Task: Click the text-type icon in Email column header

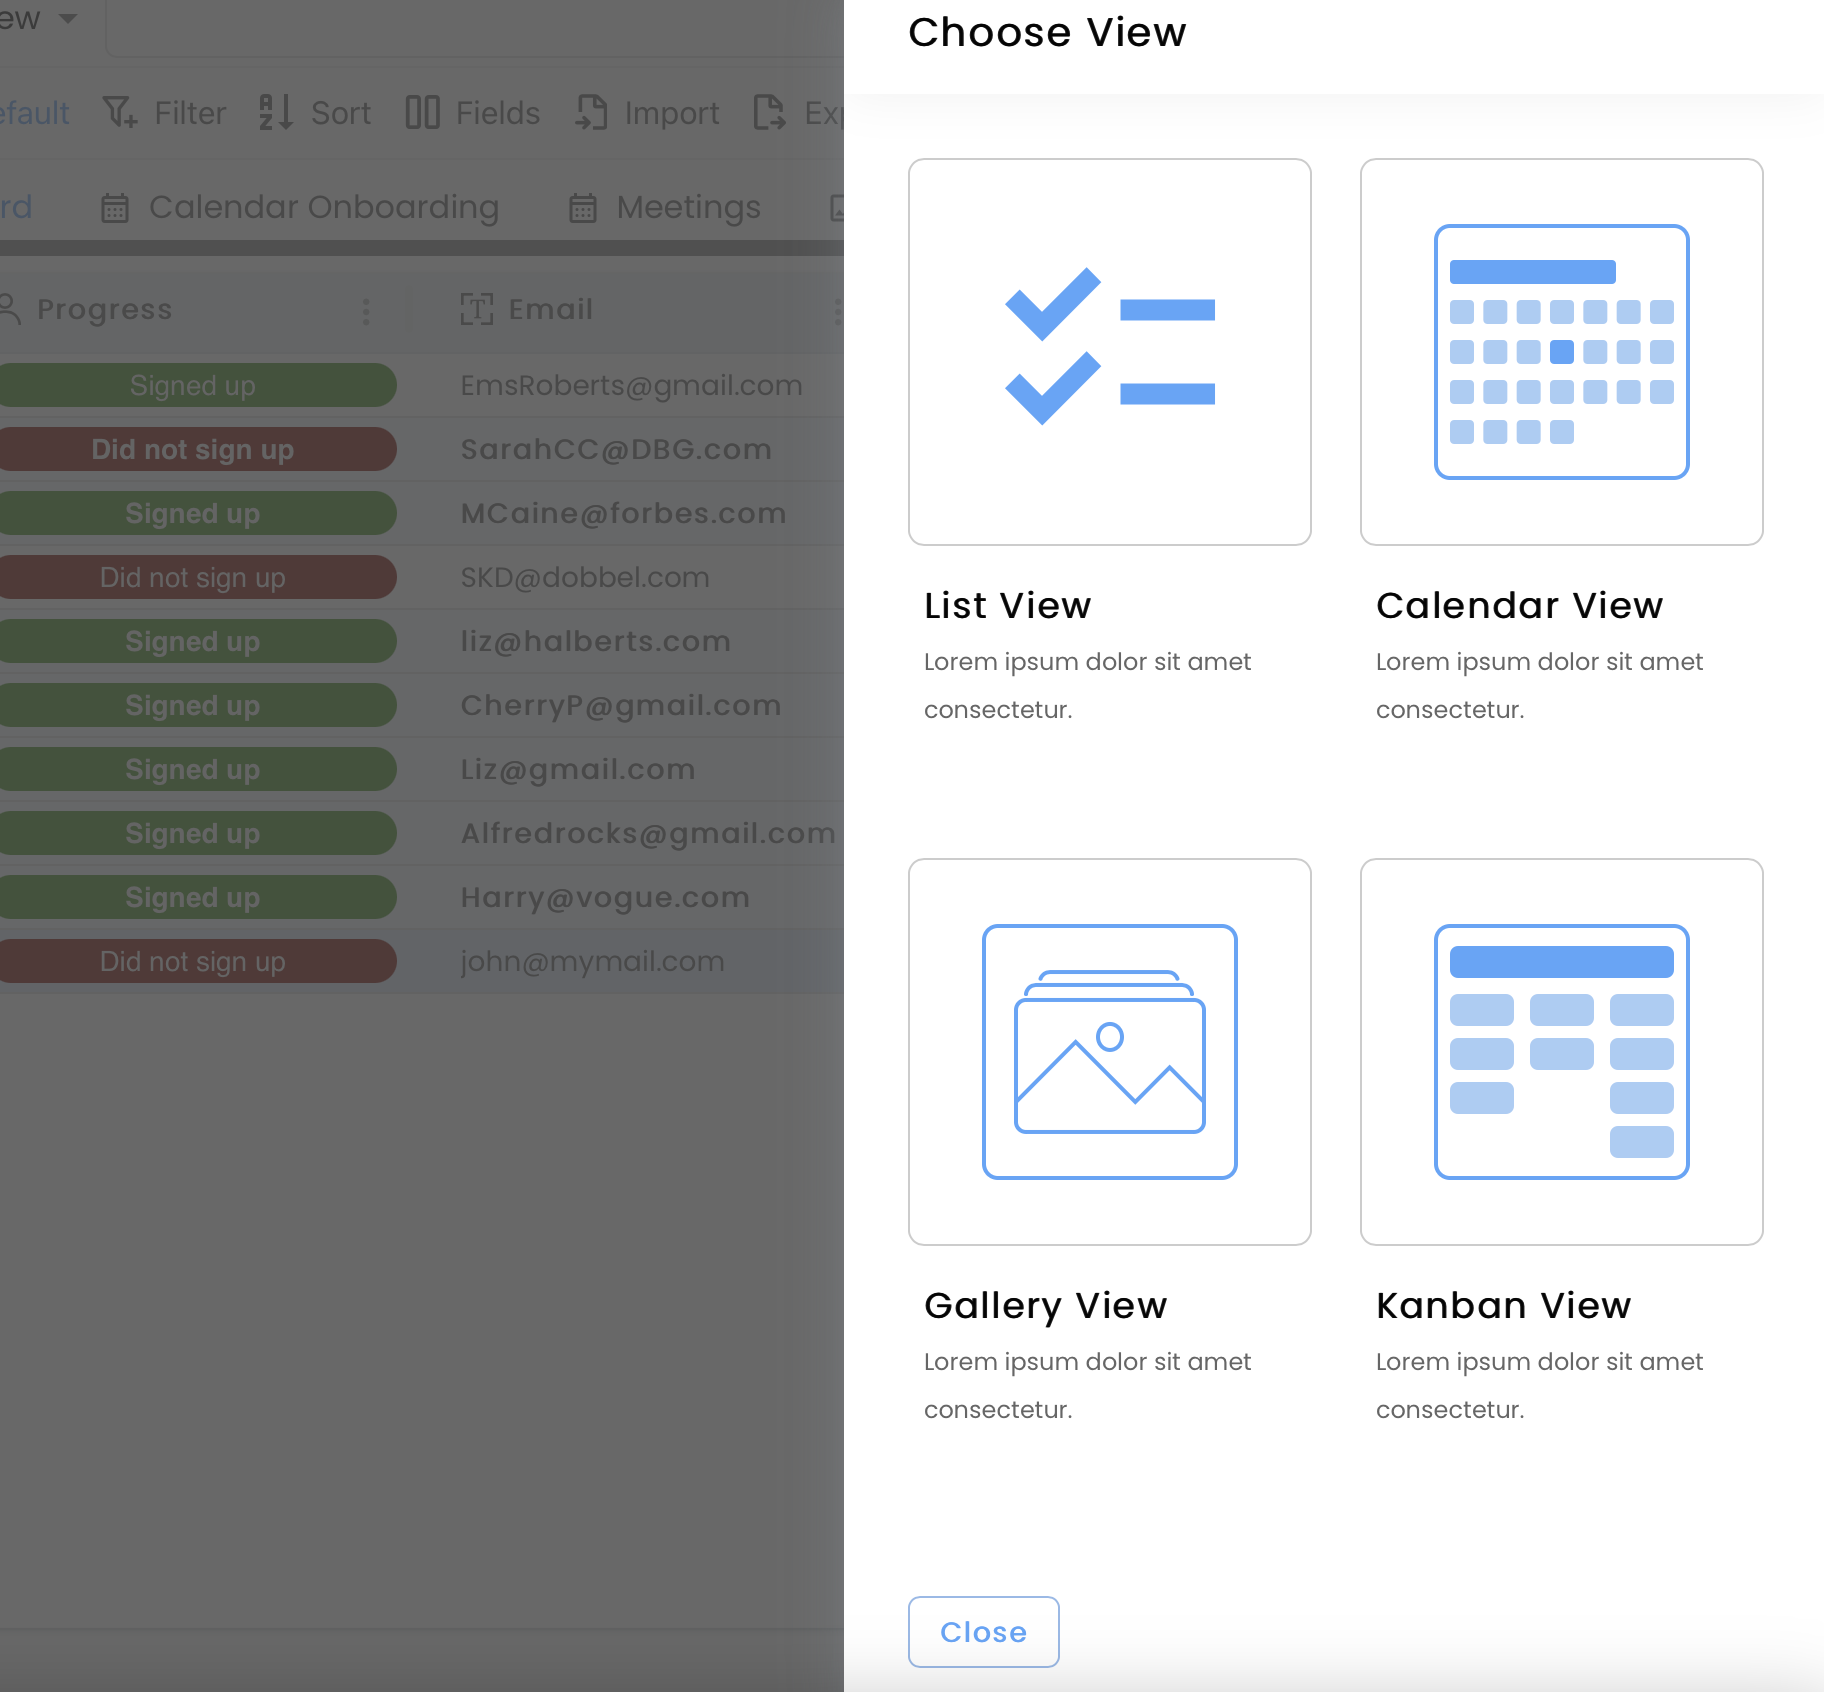Action: tap(477, 310)
